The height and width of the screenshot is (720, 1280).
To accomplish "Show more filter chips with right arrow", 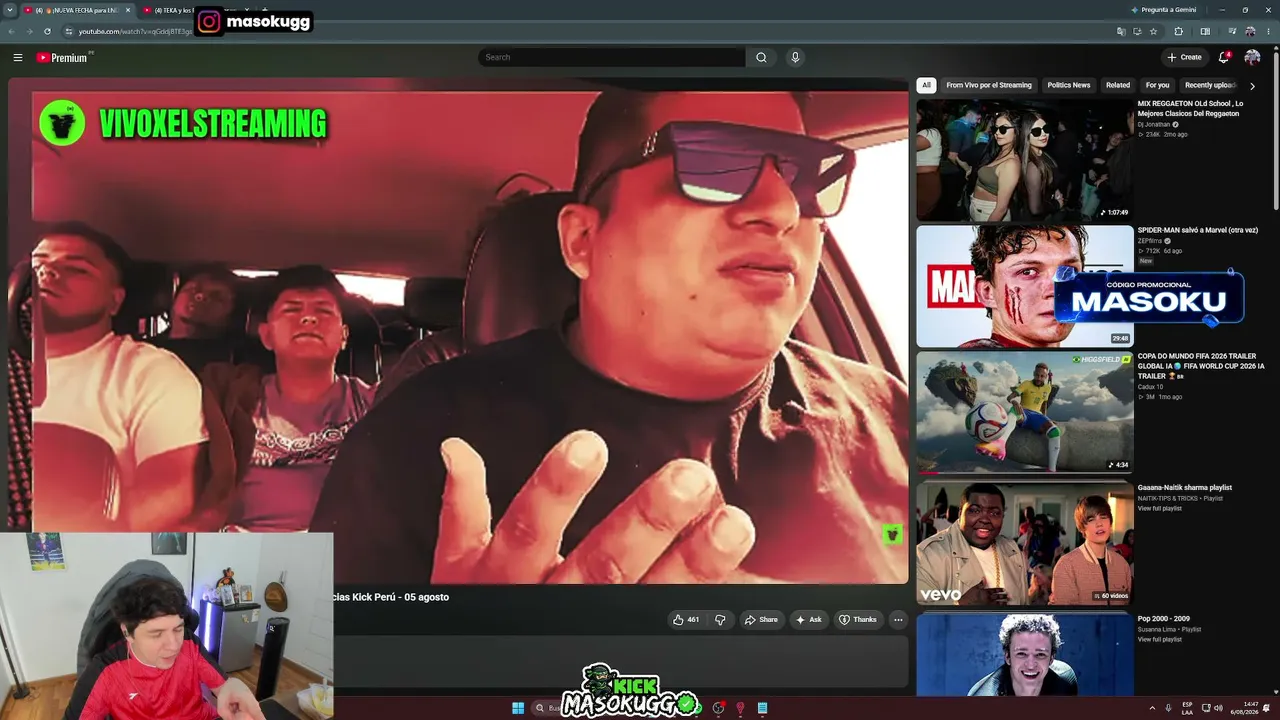I will click(1252, 86).
